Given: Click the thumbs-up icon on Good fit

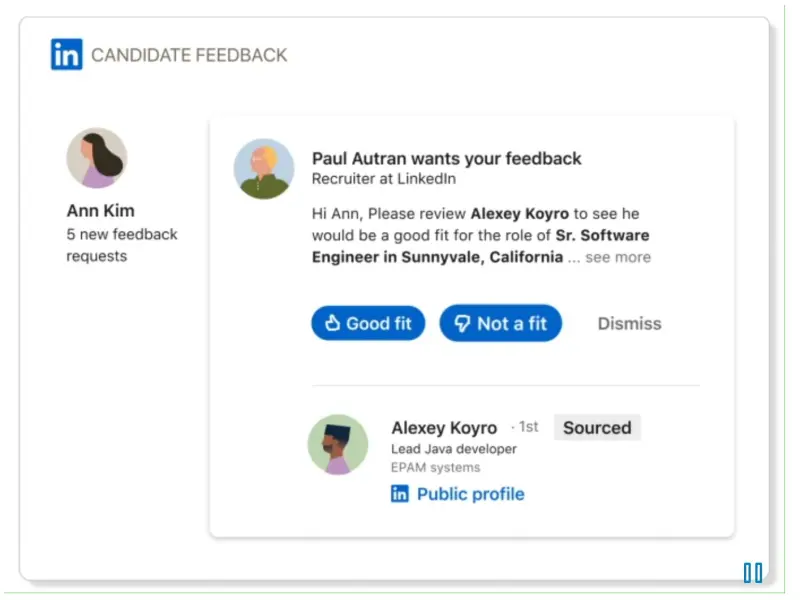Looking at the screenshot, I should click(332, 324).
